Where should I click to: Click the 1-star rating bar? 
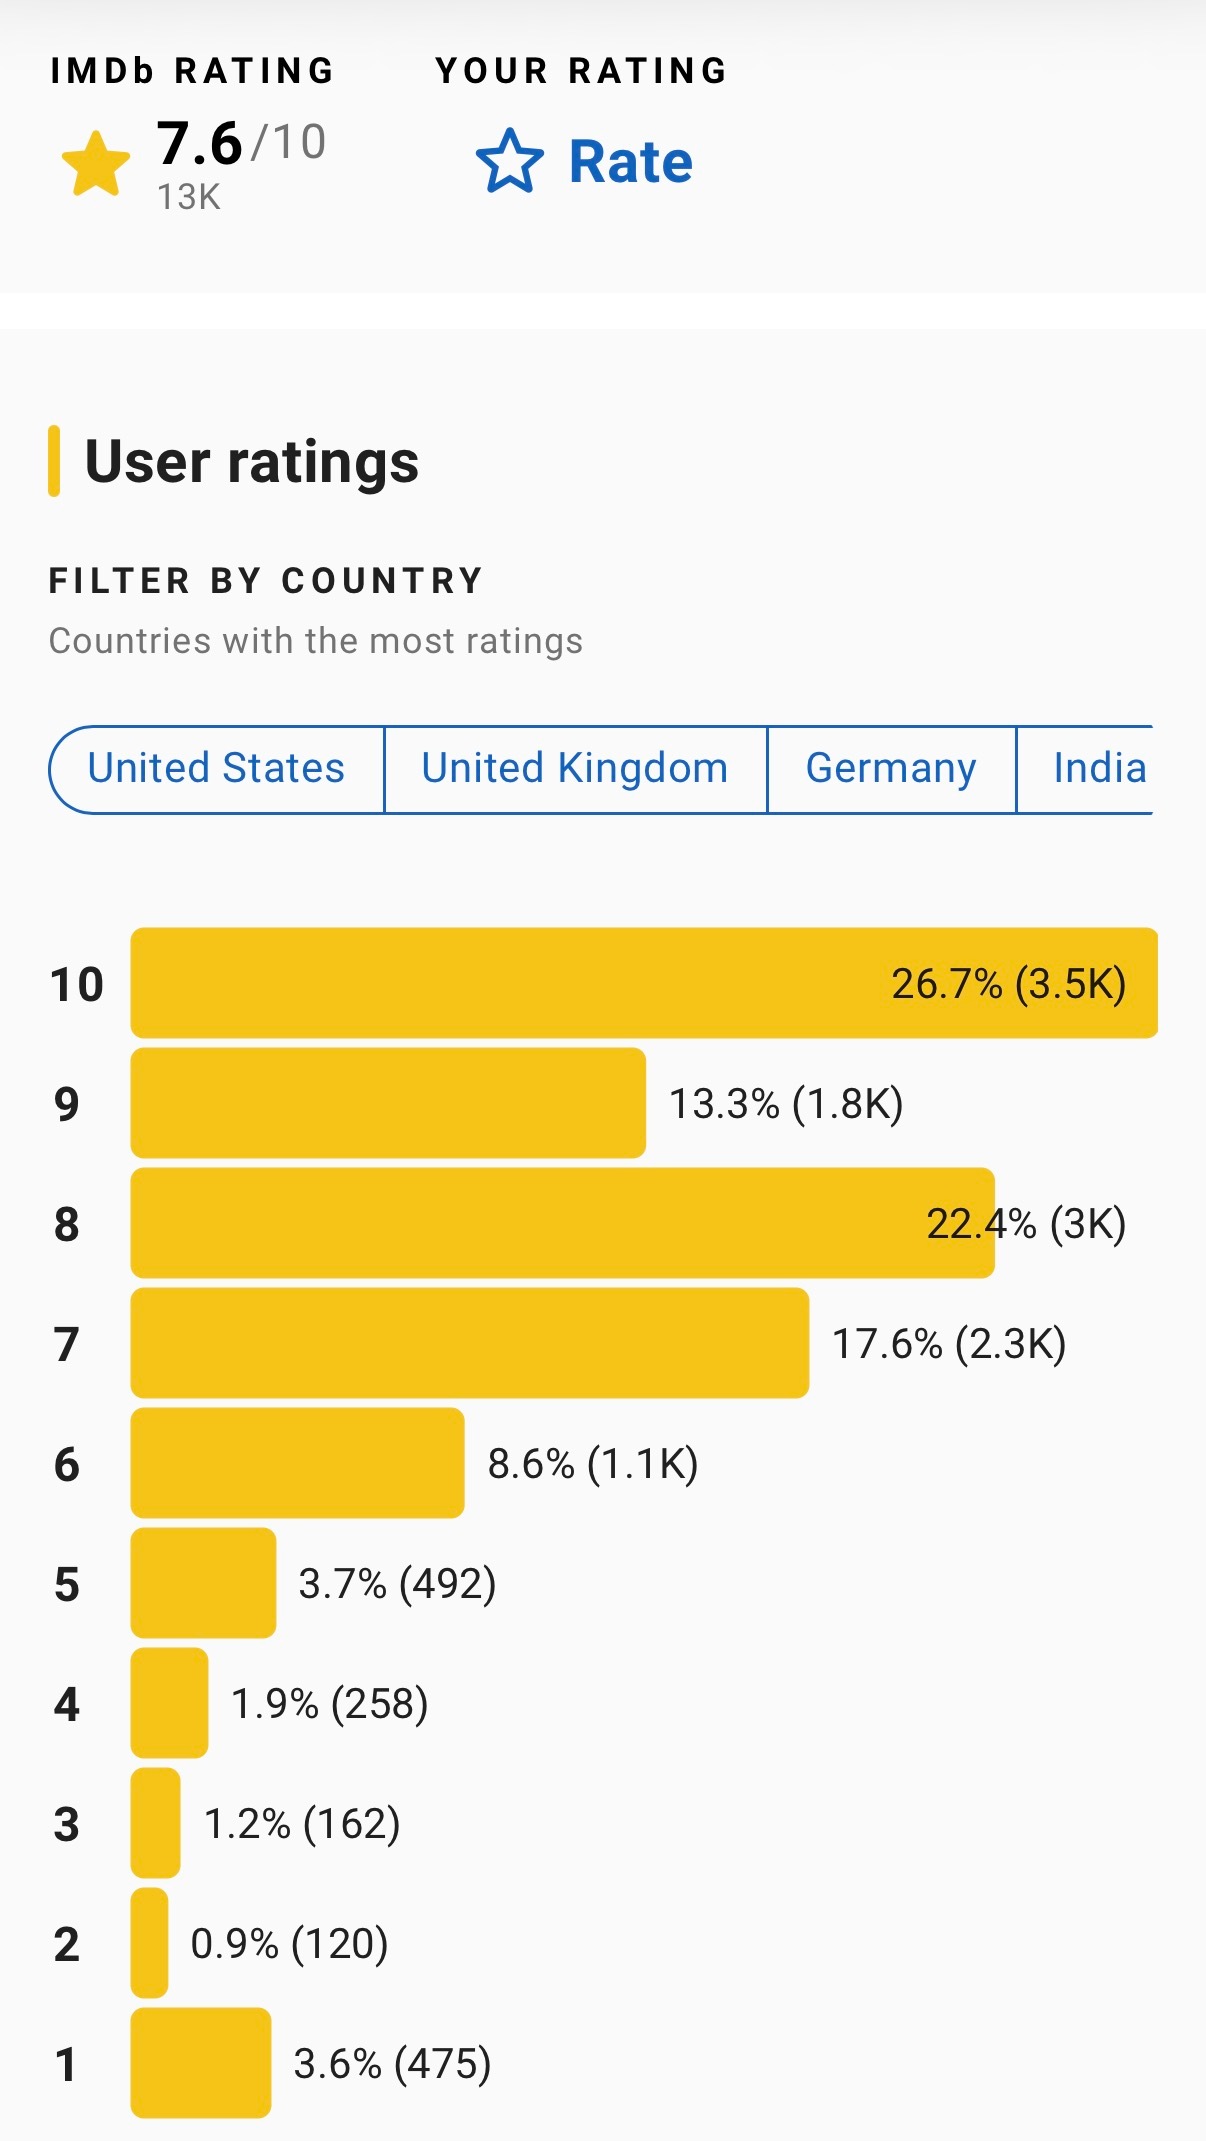click(200, 2063)
